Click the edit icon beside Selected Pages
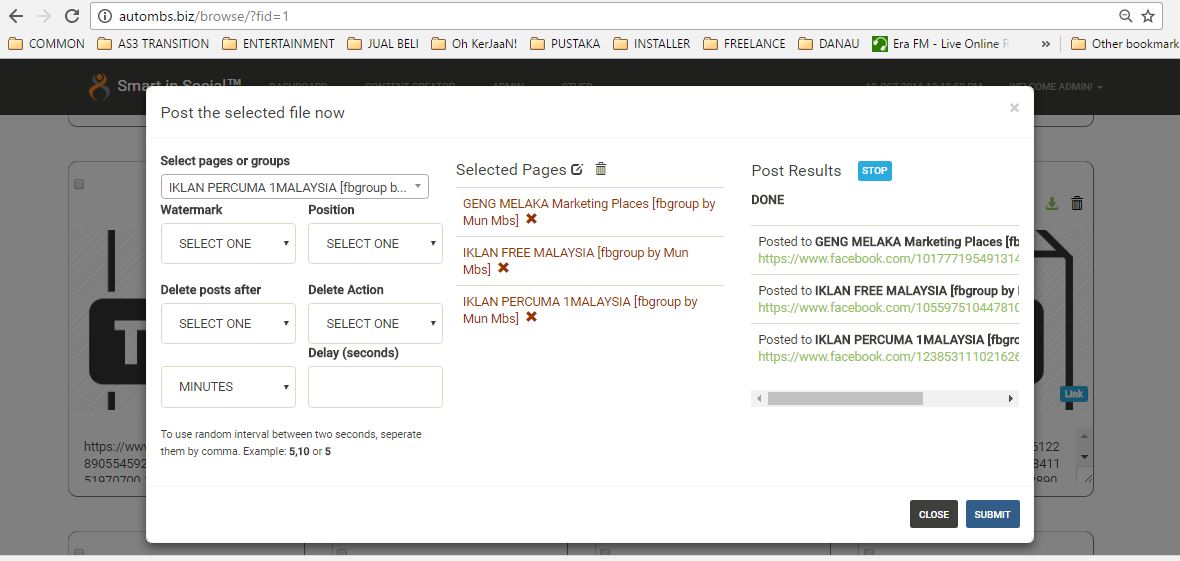This screenshot has width=1180, height=561. (x=577, y=169)
